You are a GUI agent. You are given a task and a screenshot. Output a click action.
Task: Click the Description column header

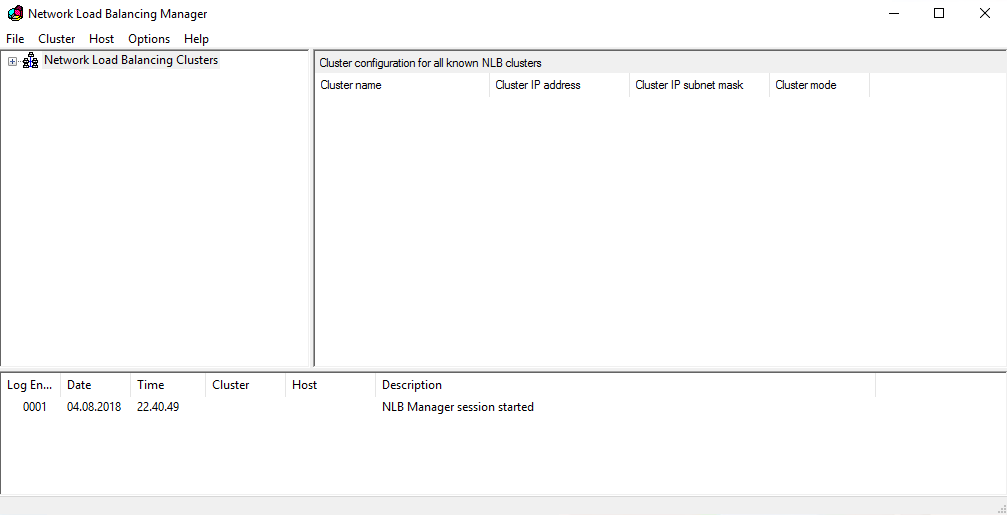pos(624,385)
